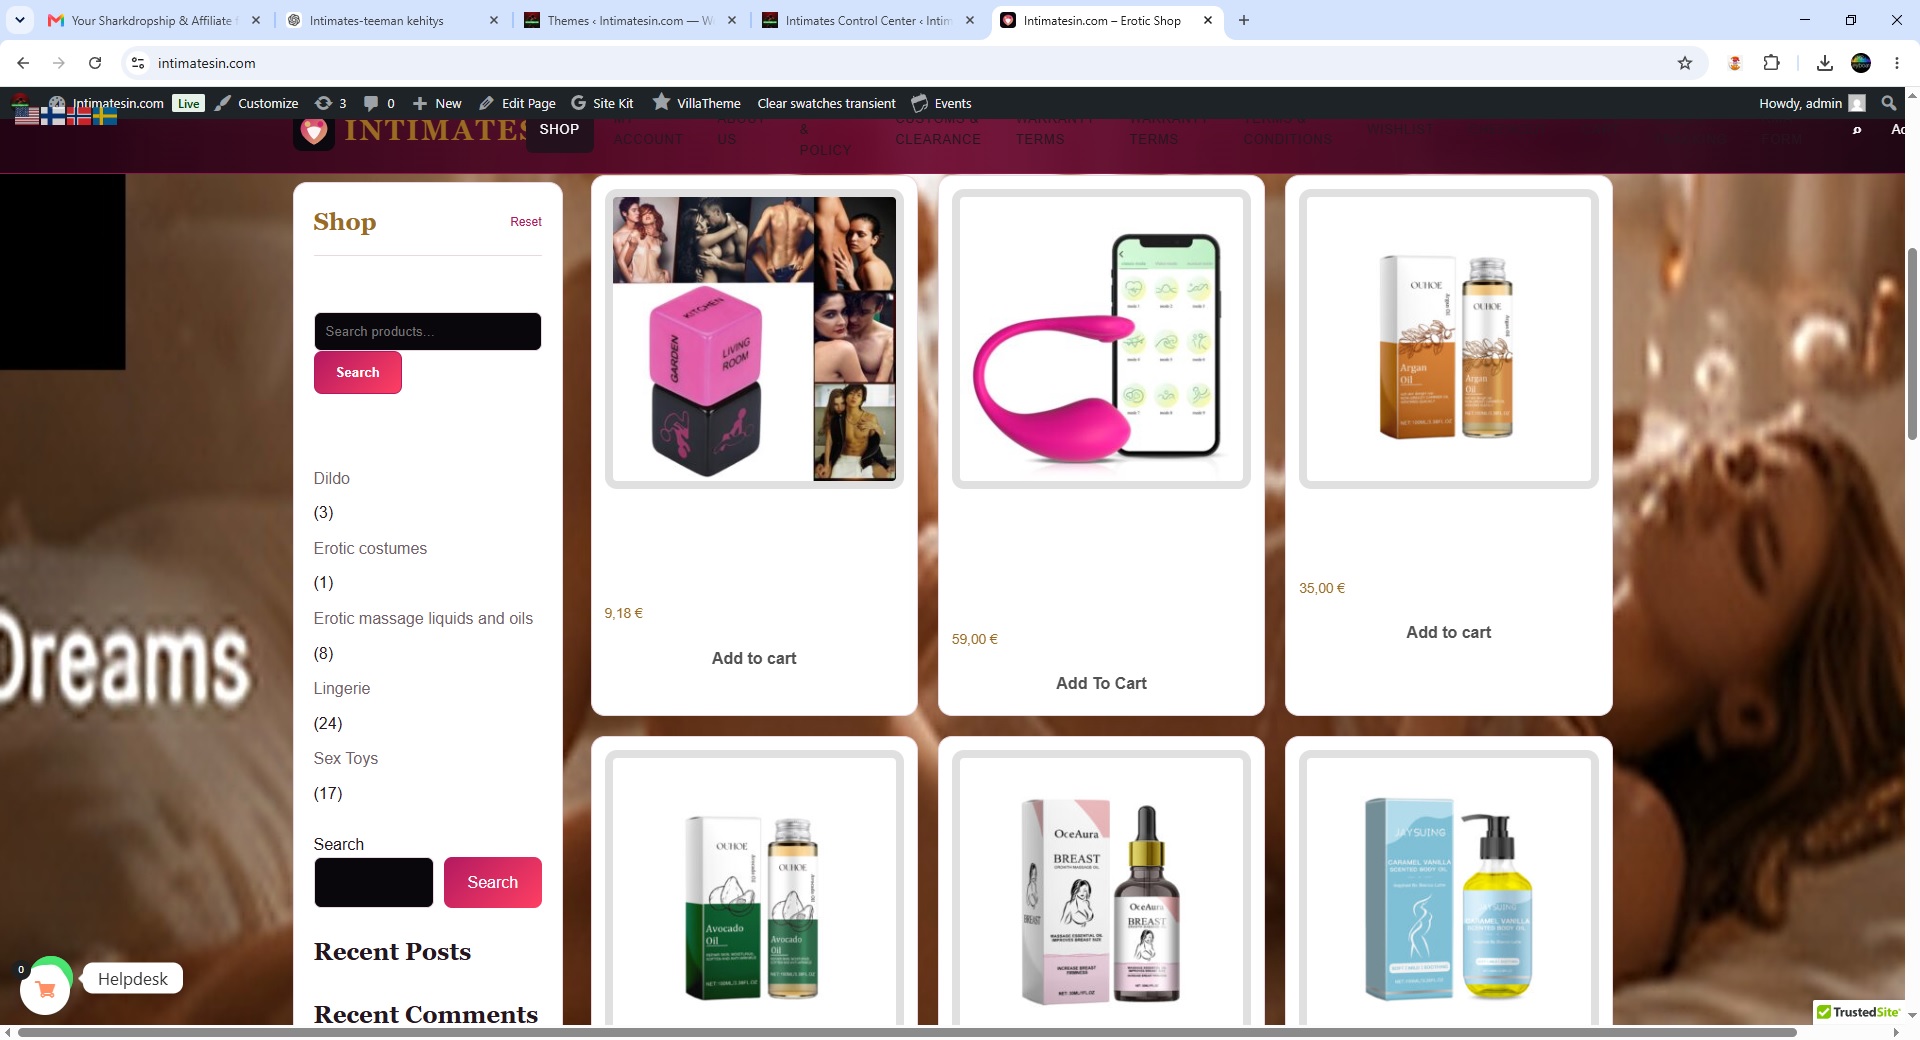Open the VillaTheme admin menu
The image size is (1920, 1040).
click(x=697, y=103)
